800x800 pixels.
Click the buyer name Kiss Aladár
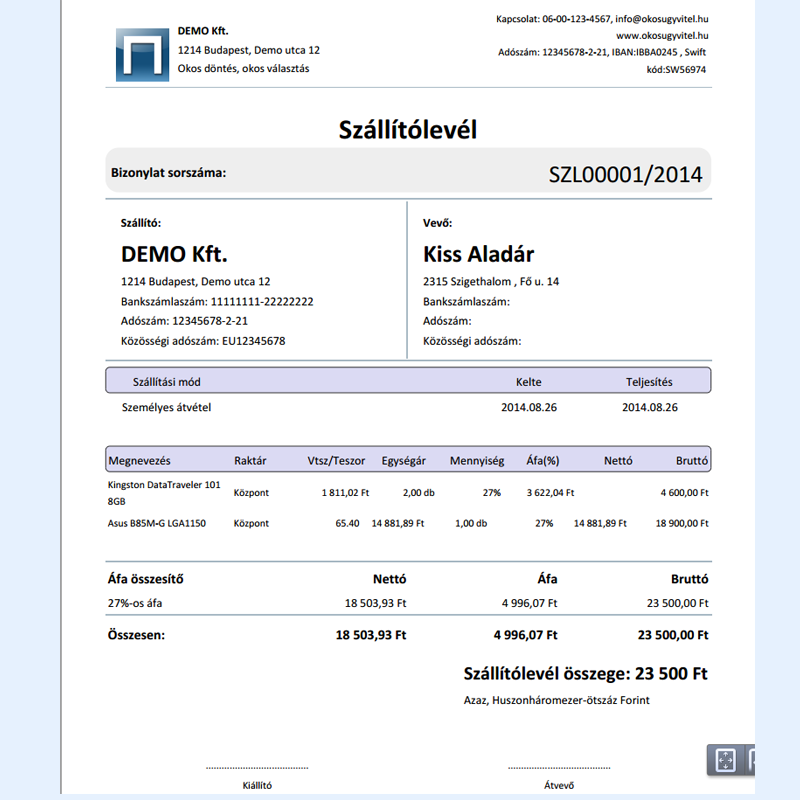coord(479,254)
